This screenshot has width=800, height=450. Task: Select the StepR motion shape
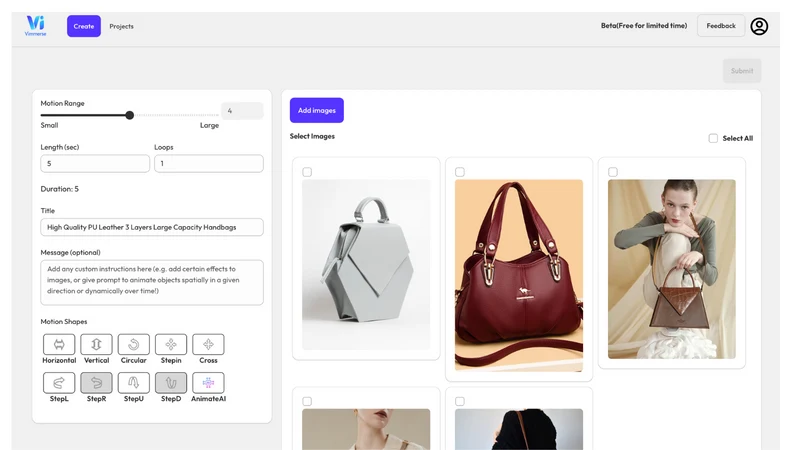[x=96, y=383]
